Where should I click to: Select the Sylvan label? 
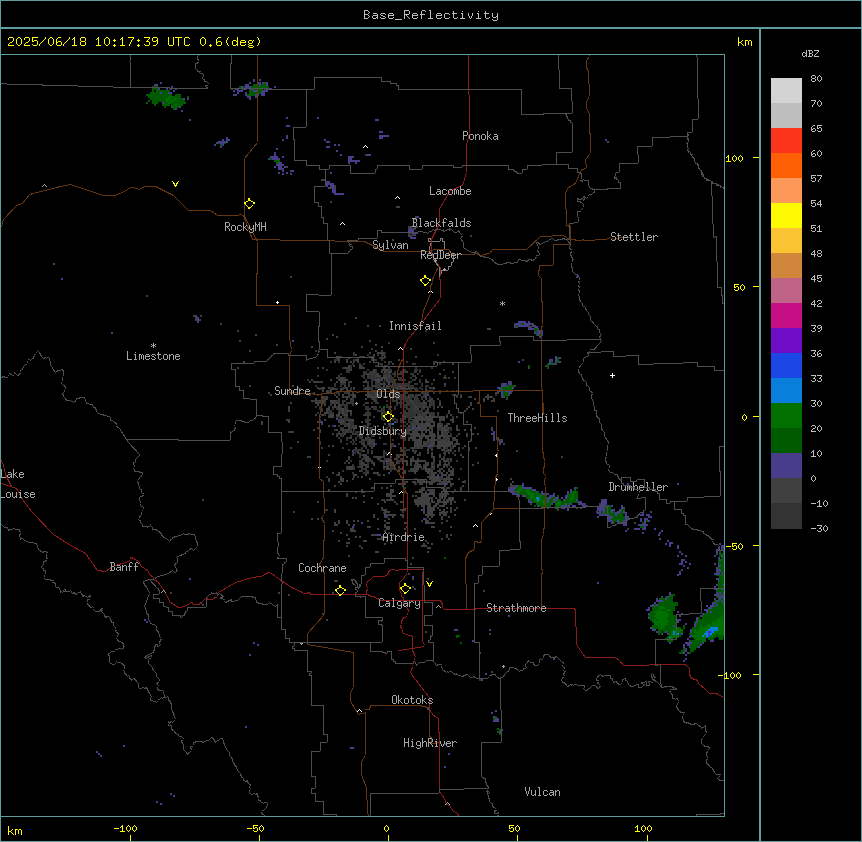tap(390, 245)
